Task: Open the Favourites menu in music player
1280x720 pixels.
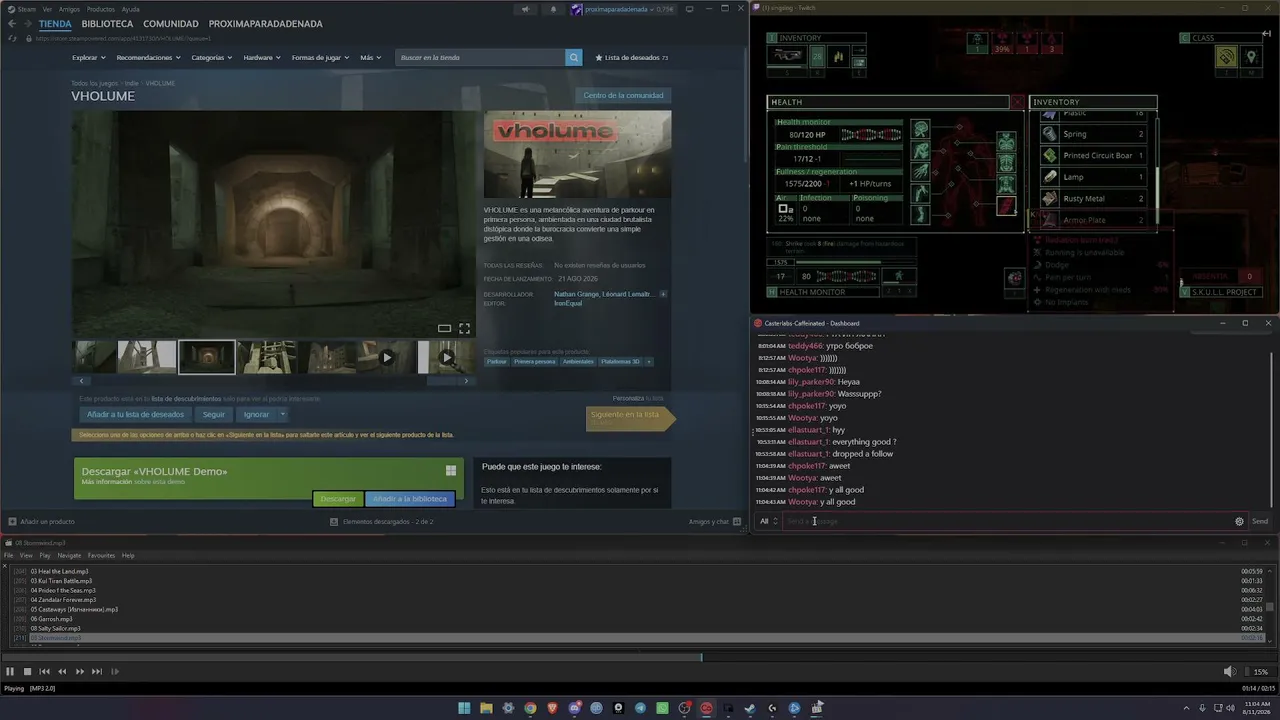Action: (101, 556)
